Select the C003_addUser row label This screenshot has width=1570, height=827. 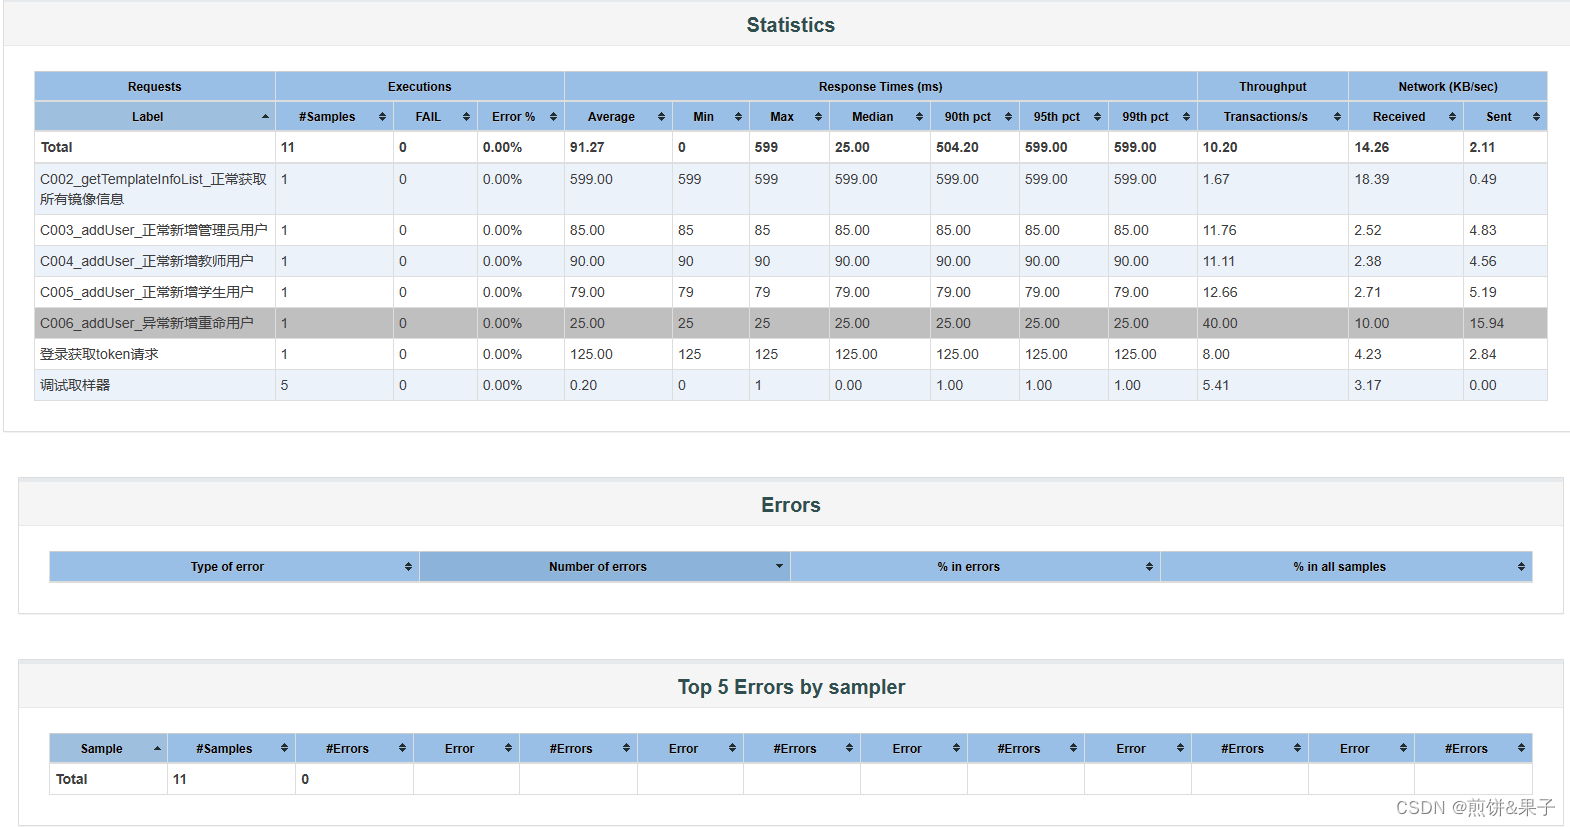(153, 230)
